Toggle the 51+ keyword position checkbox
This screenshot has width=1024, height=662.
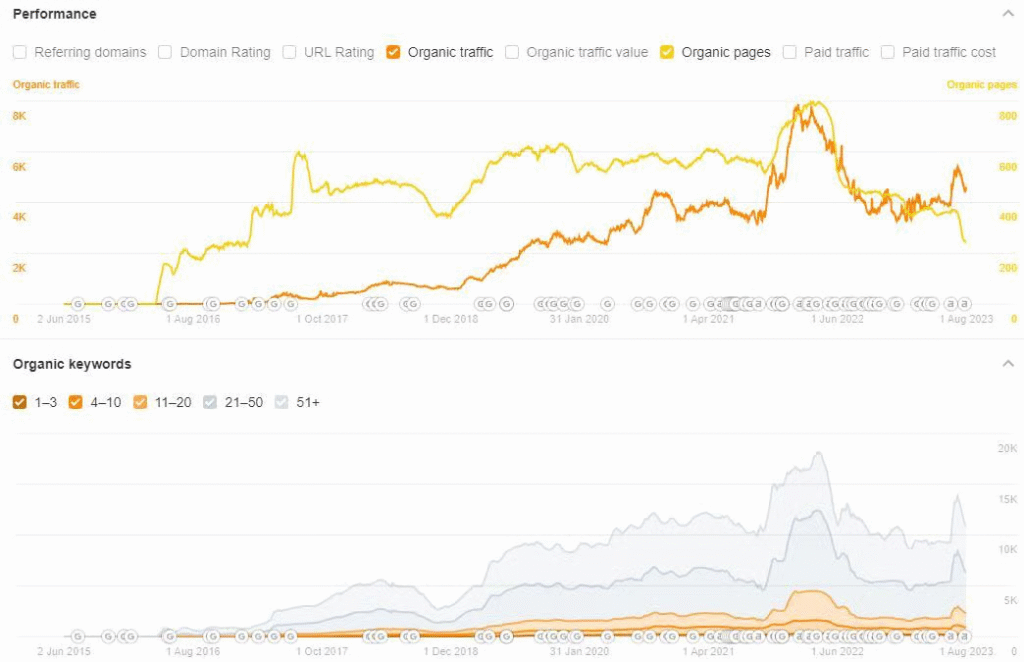pyautogui.click(x=280, y=402)
